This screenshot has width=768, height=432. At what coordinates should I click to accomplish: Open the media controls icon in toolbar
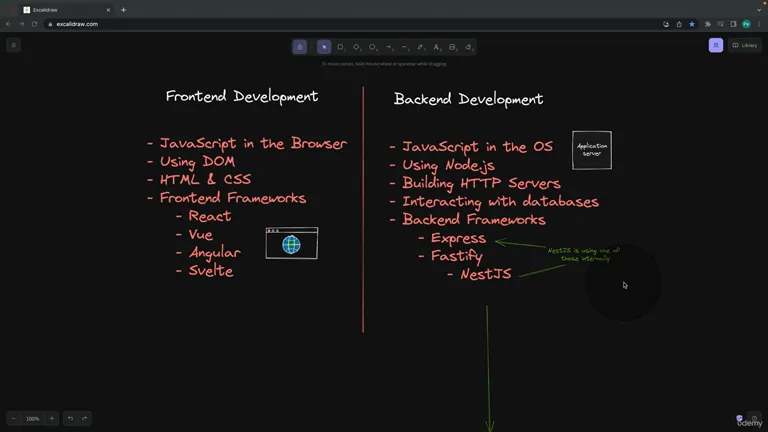[720, 24]
